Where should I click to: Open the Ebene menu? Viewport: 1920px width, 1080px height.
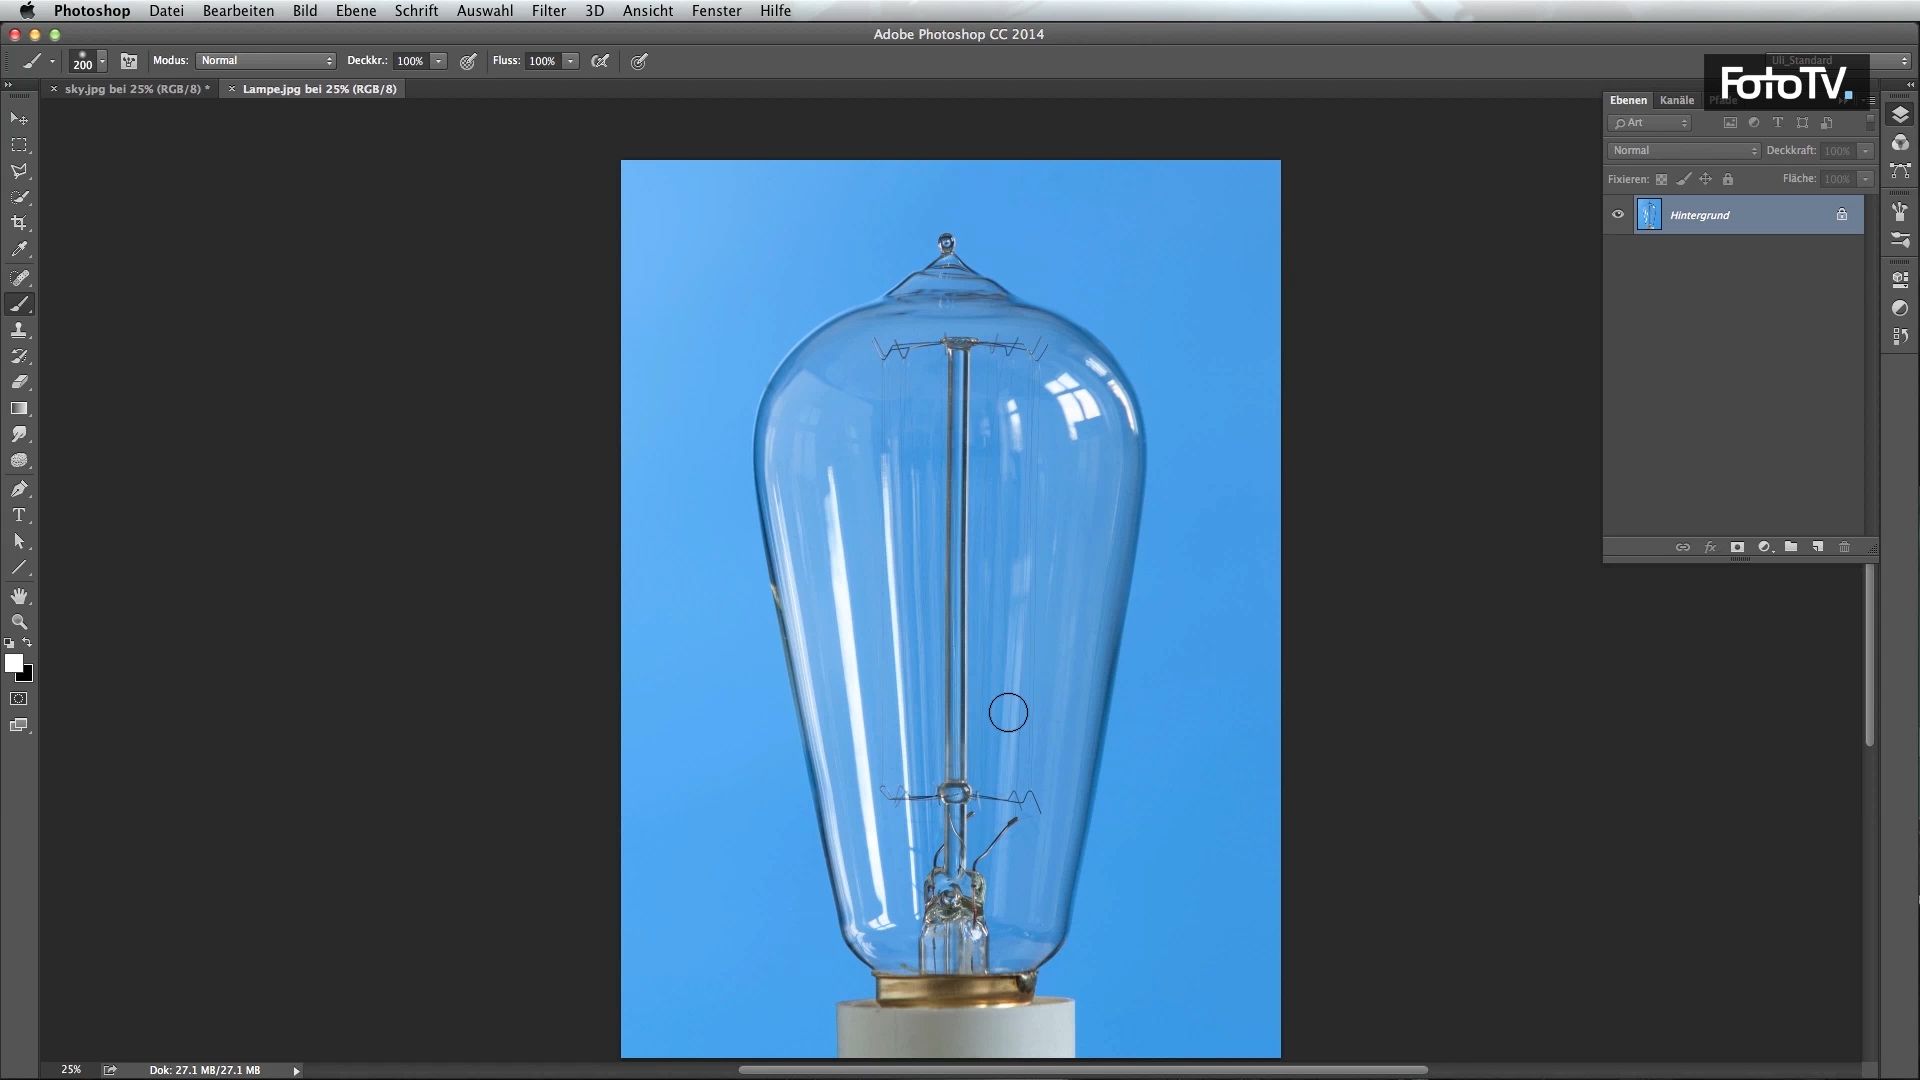[x=356, y=10]
